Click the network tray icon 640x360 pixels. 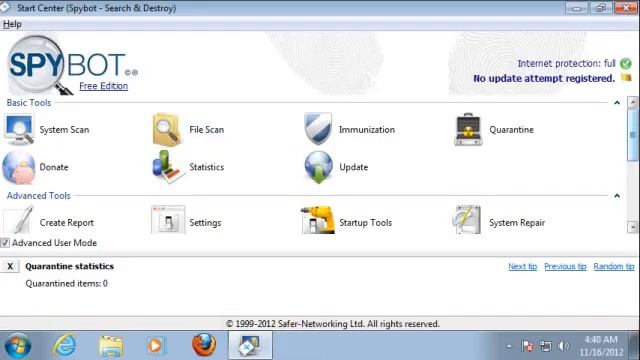(545, 347)
